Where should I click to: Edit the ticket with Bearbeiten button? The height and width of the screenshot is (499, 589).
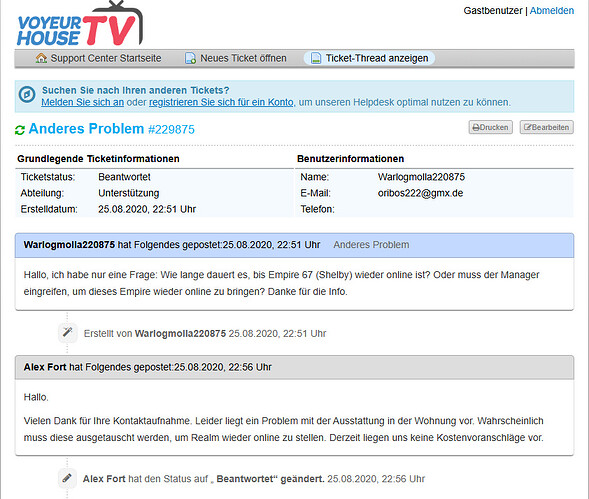(547, 127)
